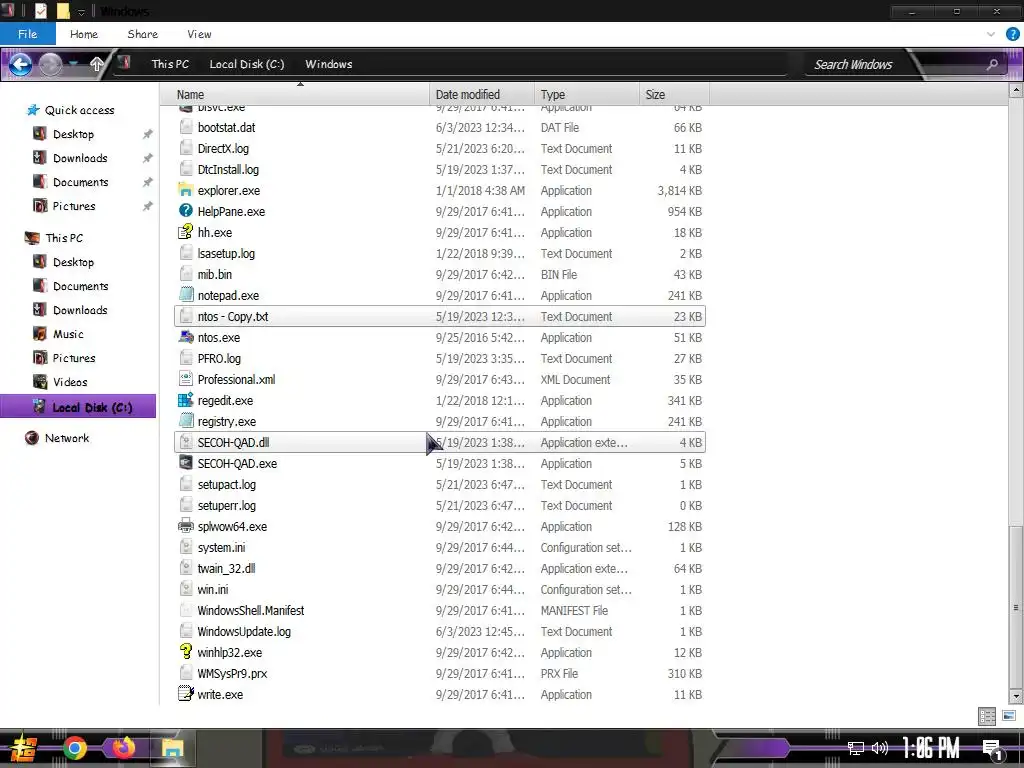Select the file named bootstat.dat
Screen dimensions: 1024x768
coord(440,127)
